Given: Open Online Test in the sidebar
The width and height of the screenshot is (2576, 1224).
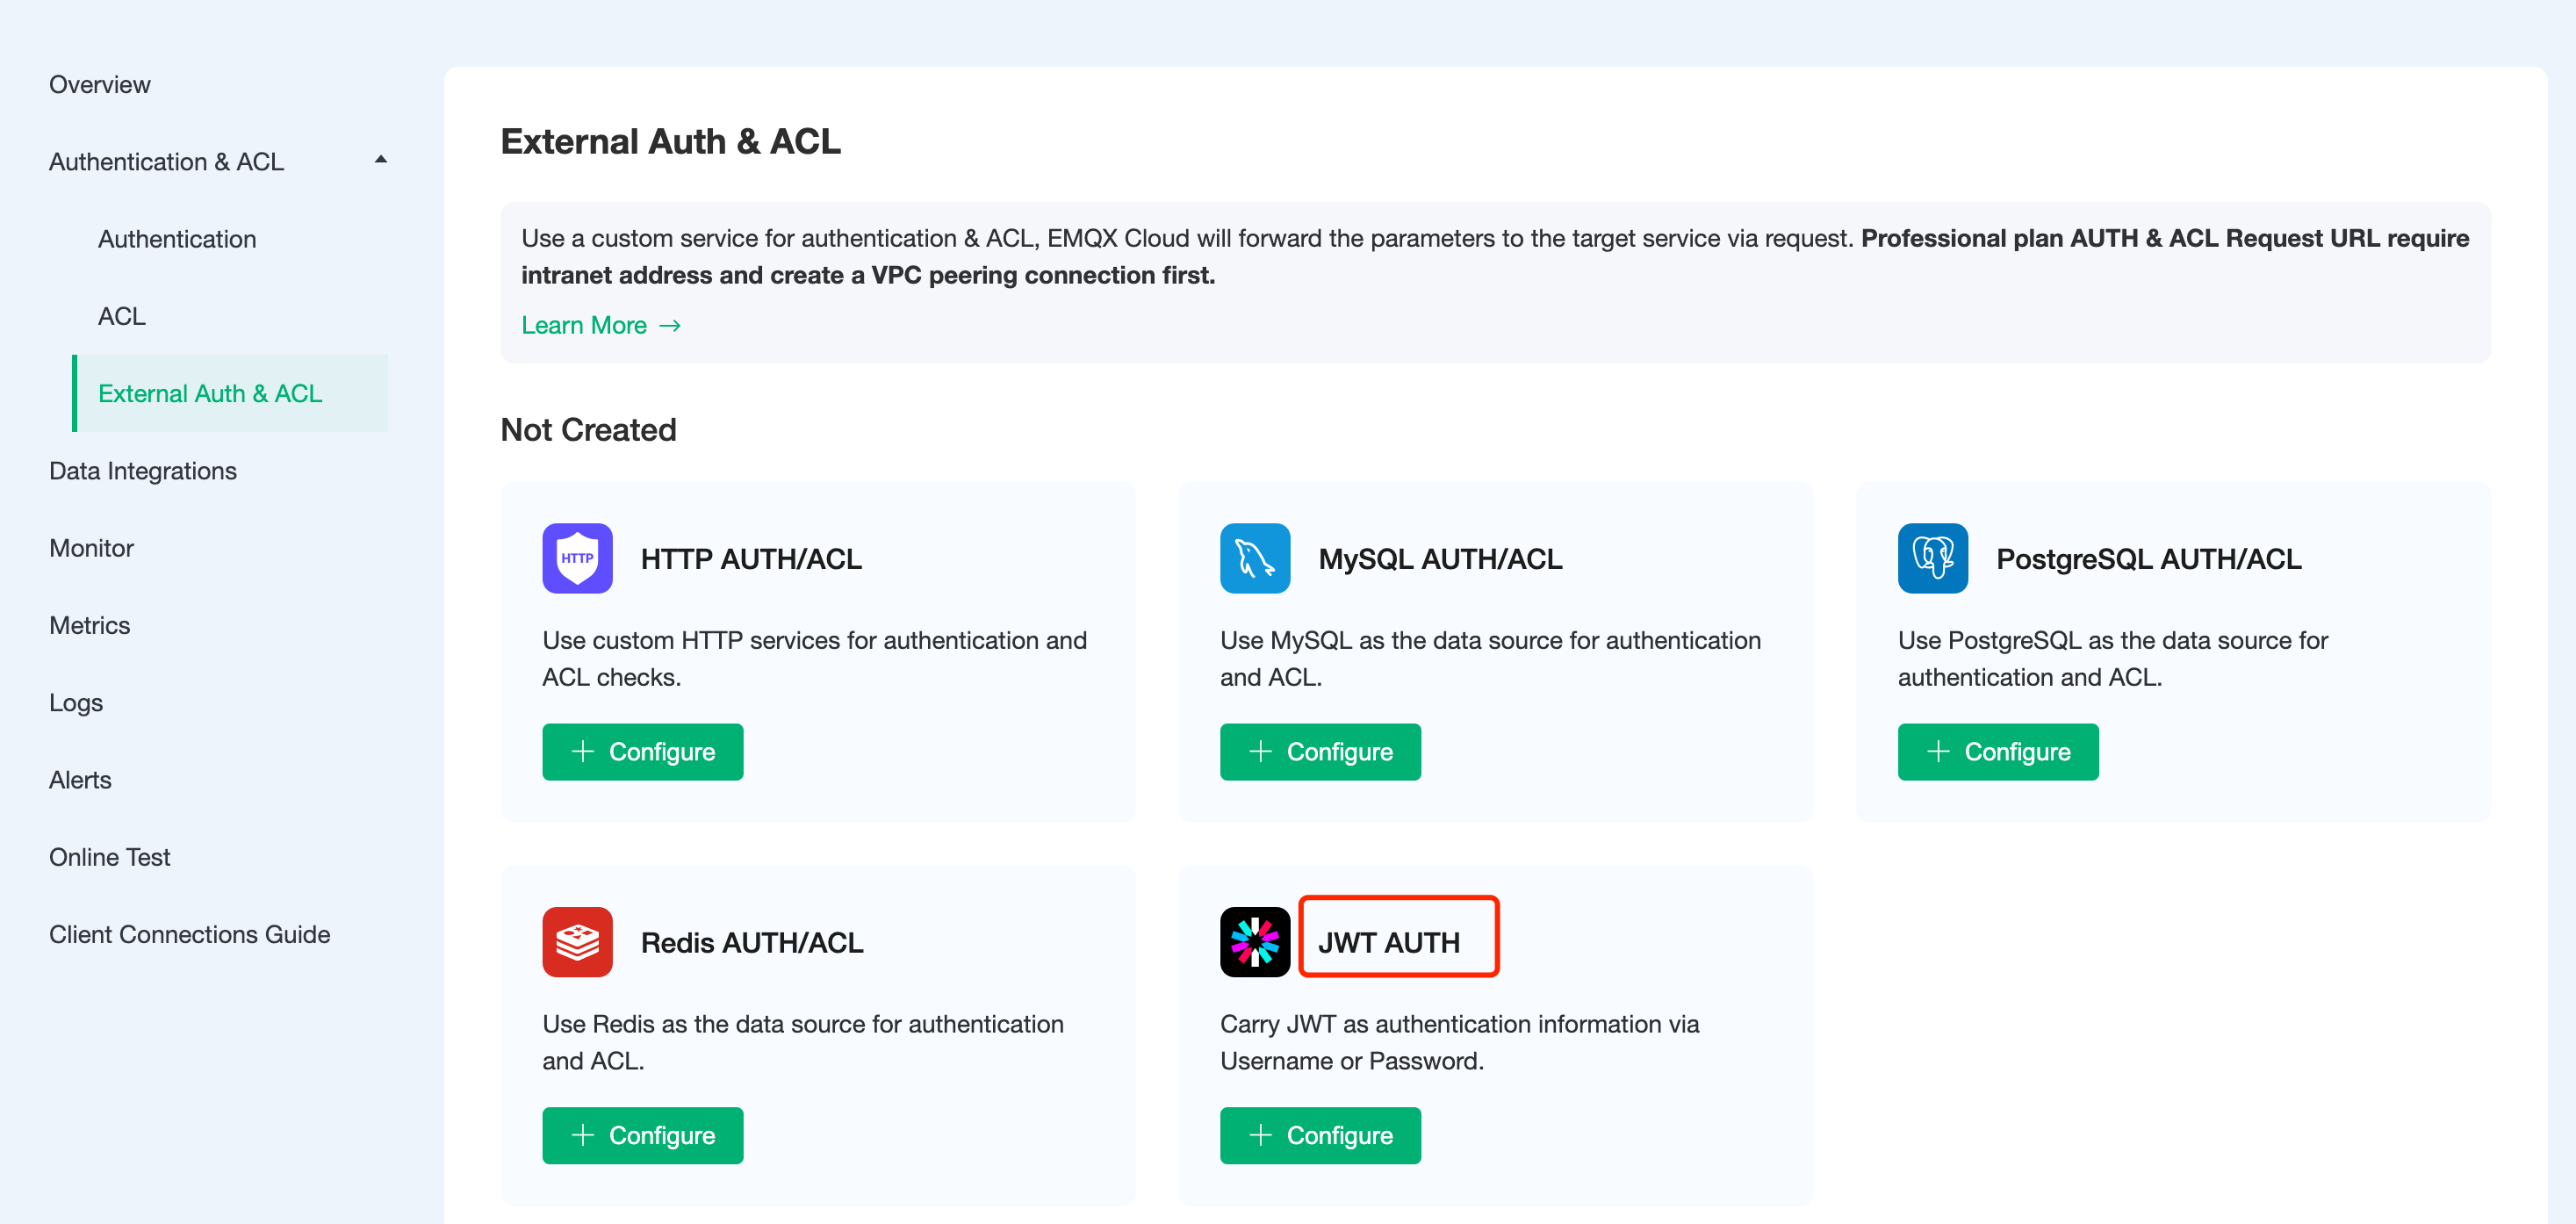Looking at the screenshot, I should 110,857.
